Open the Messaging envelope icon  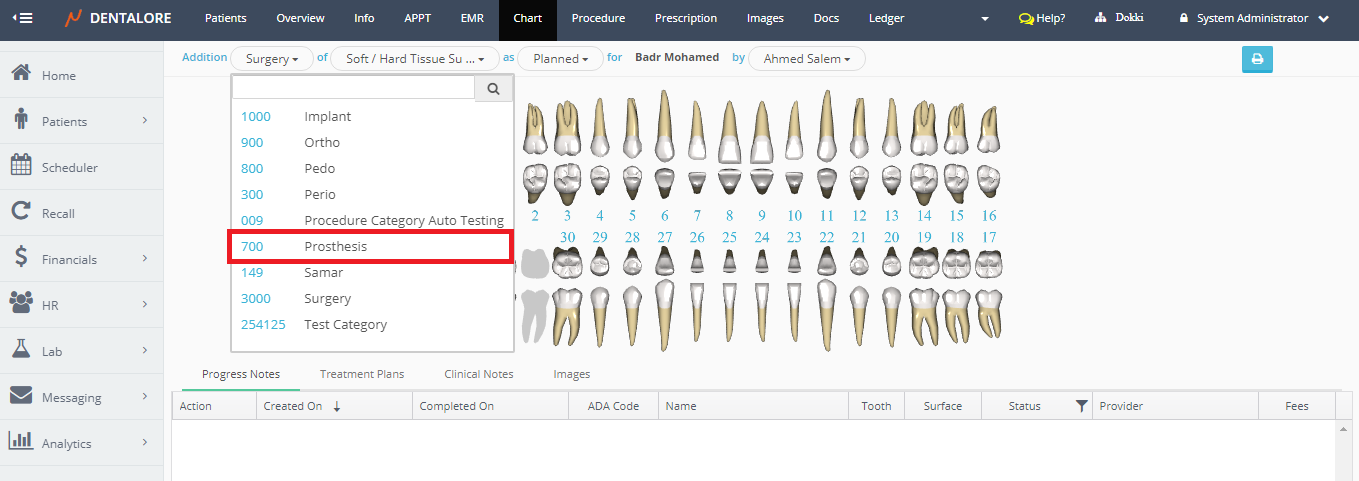(x=21, y=397)
